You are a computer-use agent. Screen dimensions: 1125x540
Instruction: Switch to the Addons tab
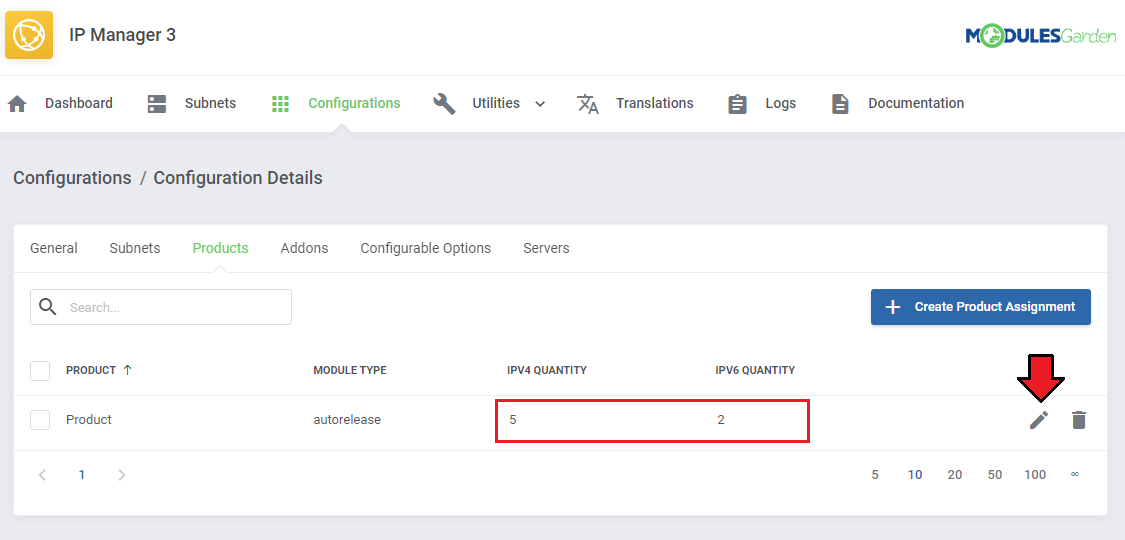[x=304, y=248]
